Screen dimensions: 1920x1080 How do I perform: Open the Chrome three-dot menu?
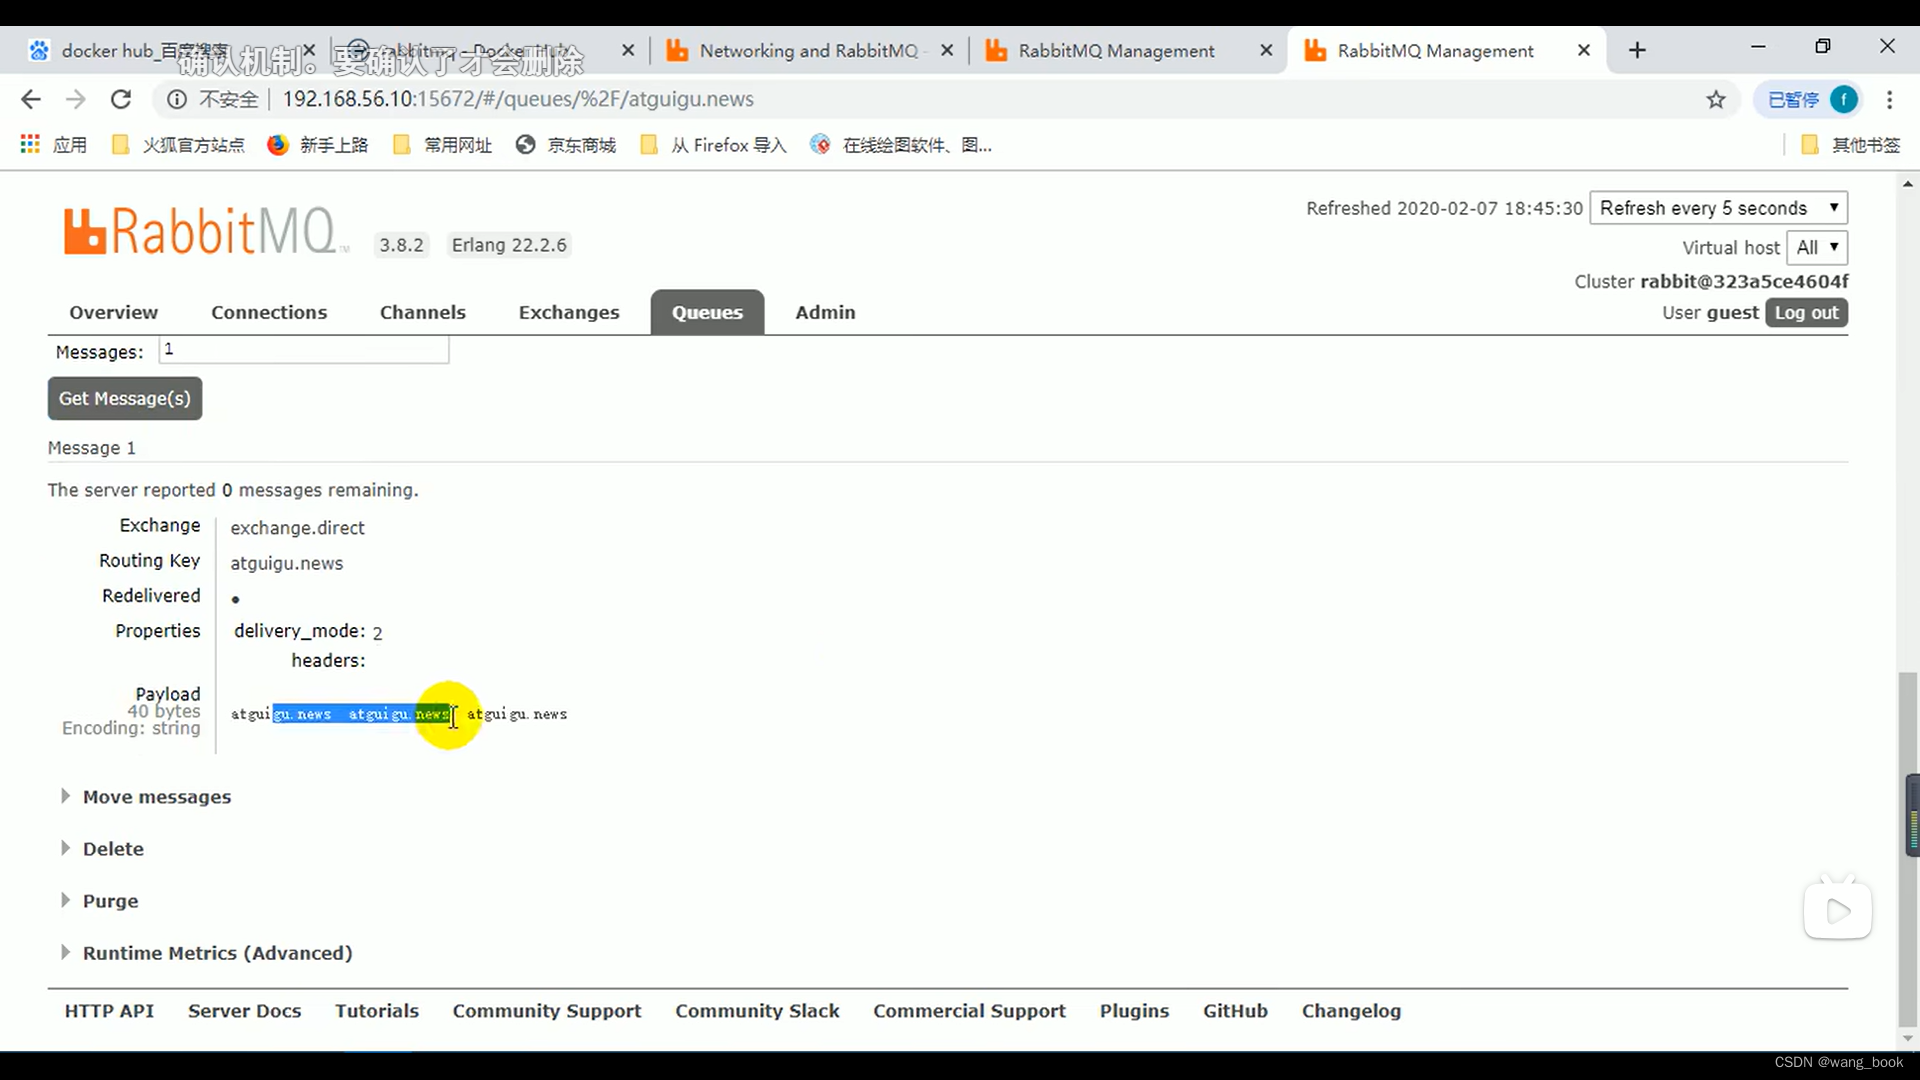coord(1889,99)
